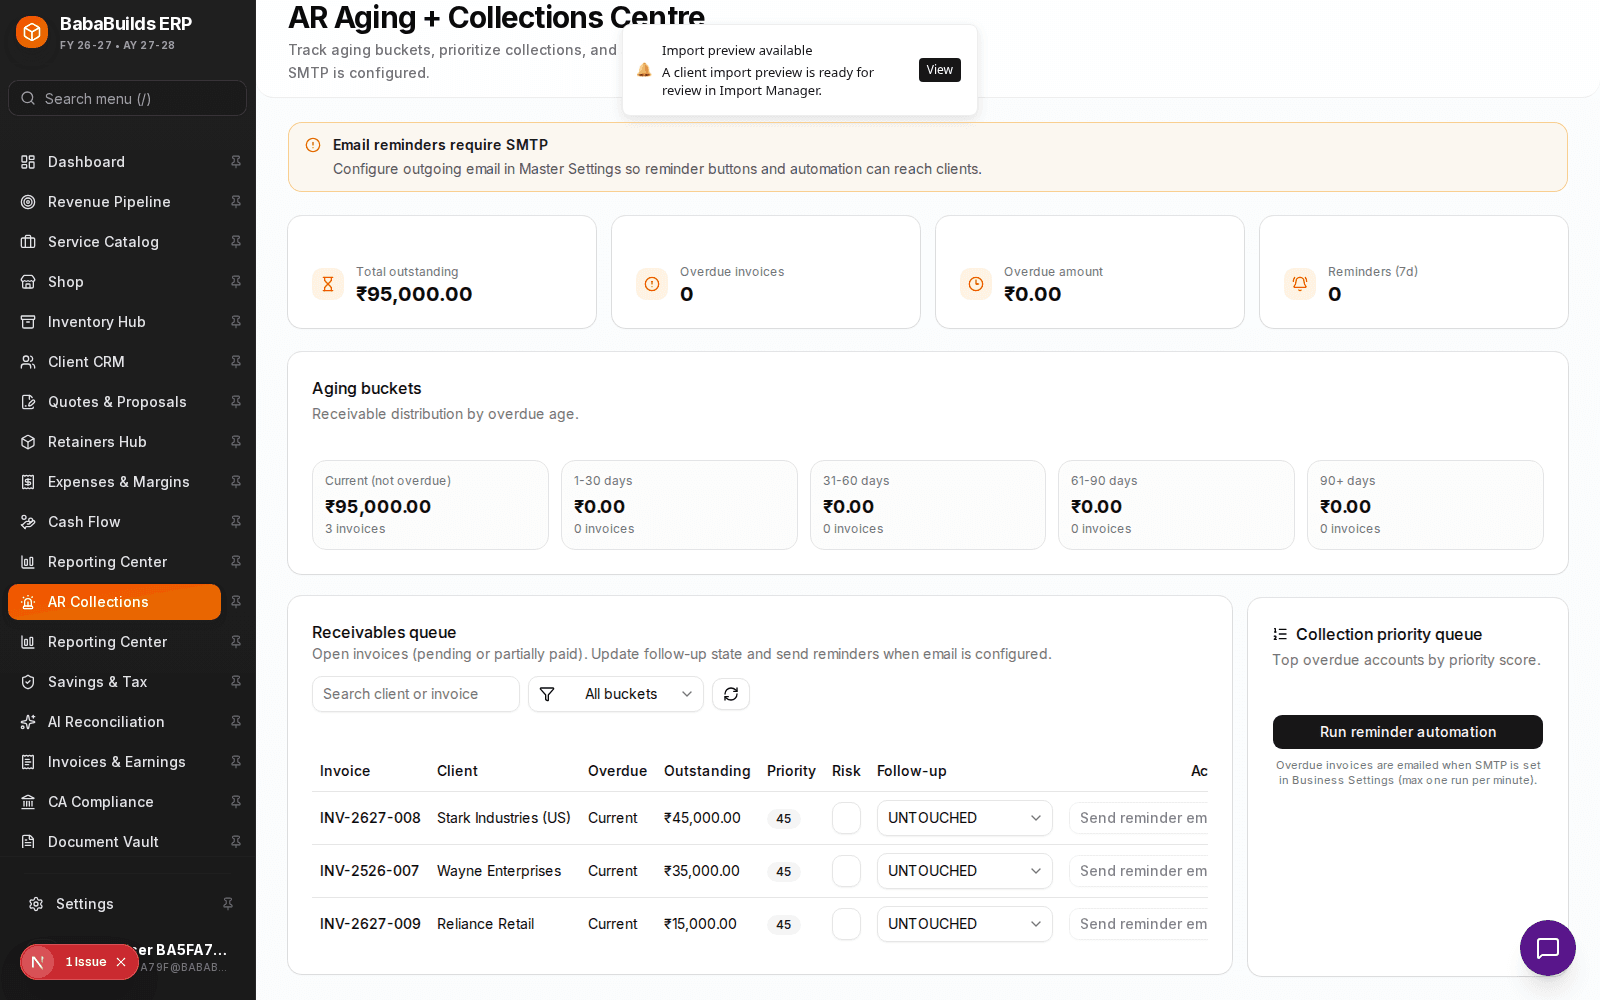Click the magnifier icon in menu search
Image resolution: width=1600 pixels, height=1000 pixels.
(x=28, y=98)
